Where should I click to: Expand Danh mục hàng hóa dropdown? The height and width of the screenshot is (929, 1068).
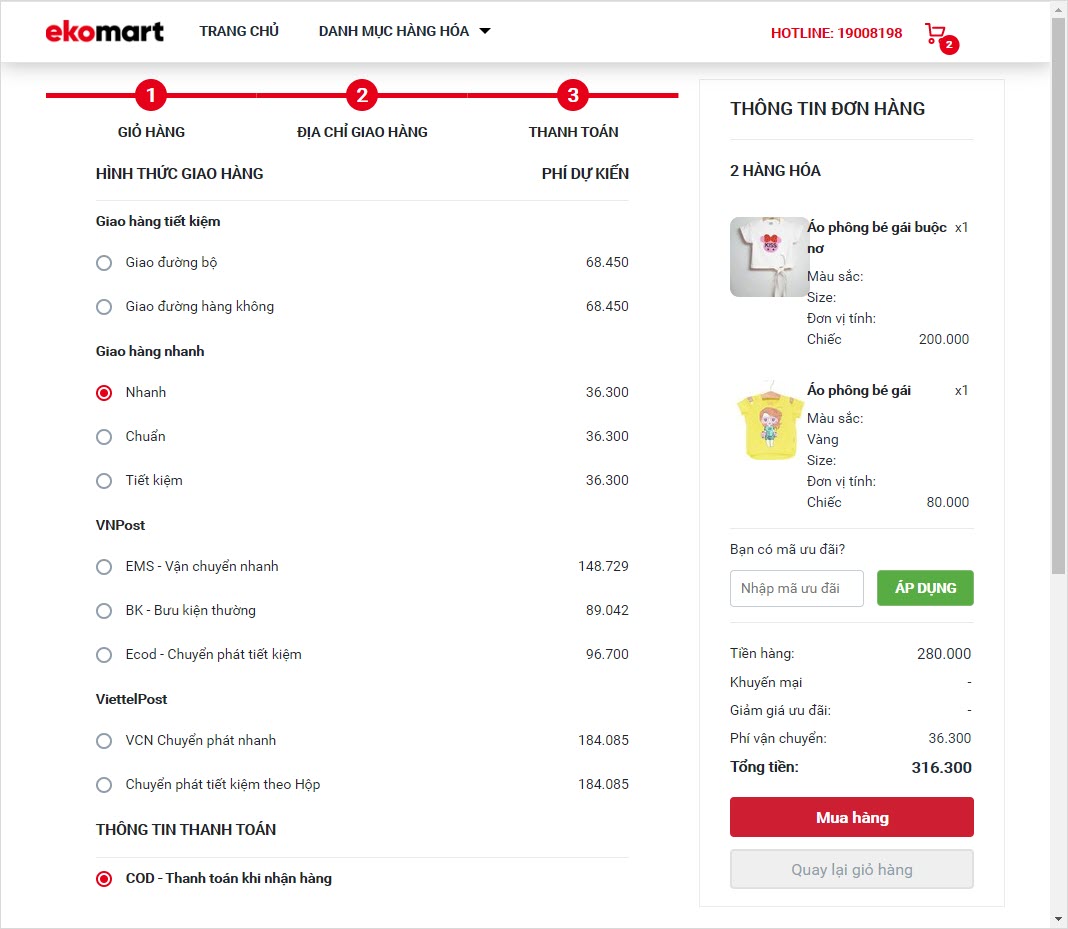(x=404, y=31)
